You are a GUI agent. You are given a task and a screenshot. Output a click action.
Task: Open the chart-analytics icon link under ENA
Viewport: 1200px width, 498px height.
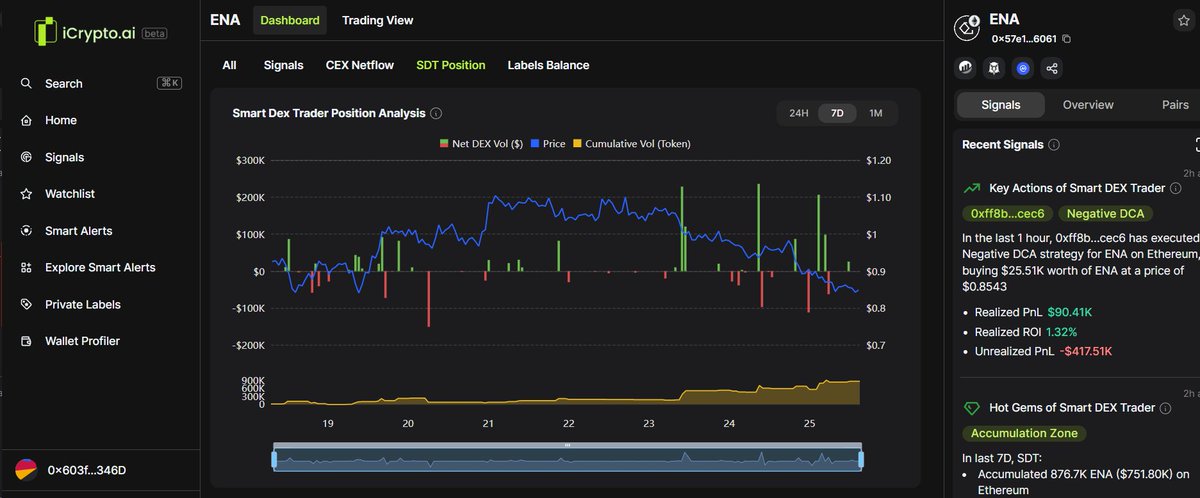966,68
